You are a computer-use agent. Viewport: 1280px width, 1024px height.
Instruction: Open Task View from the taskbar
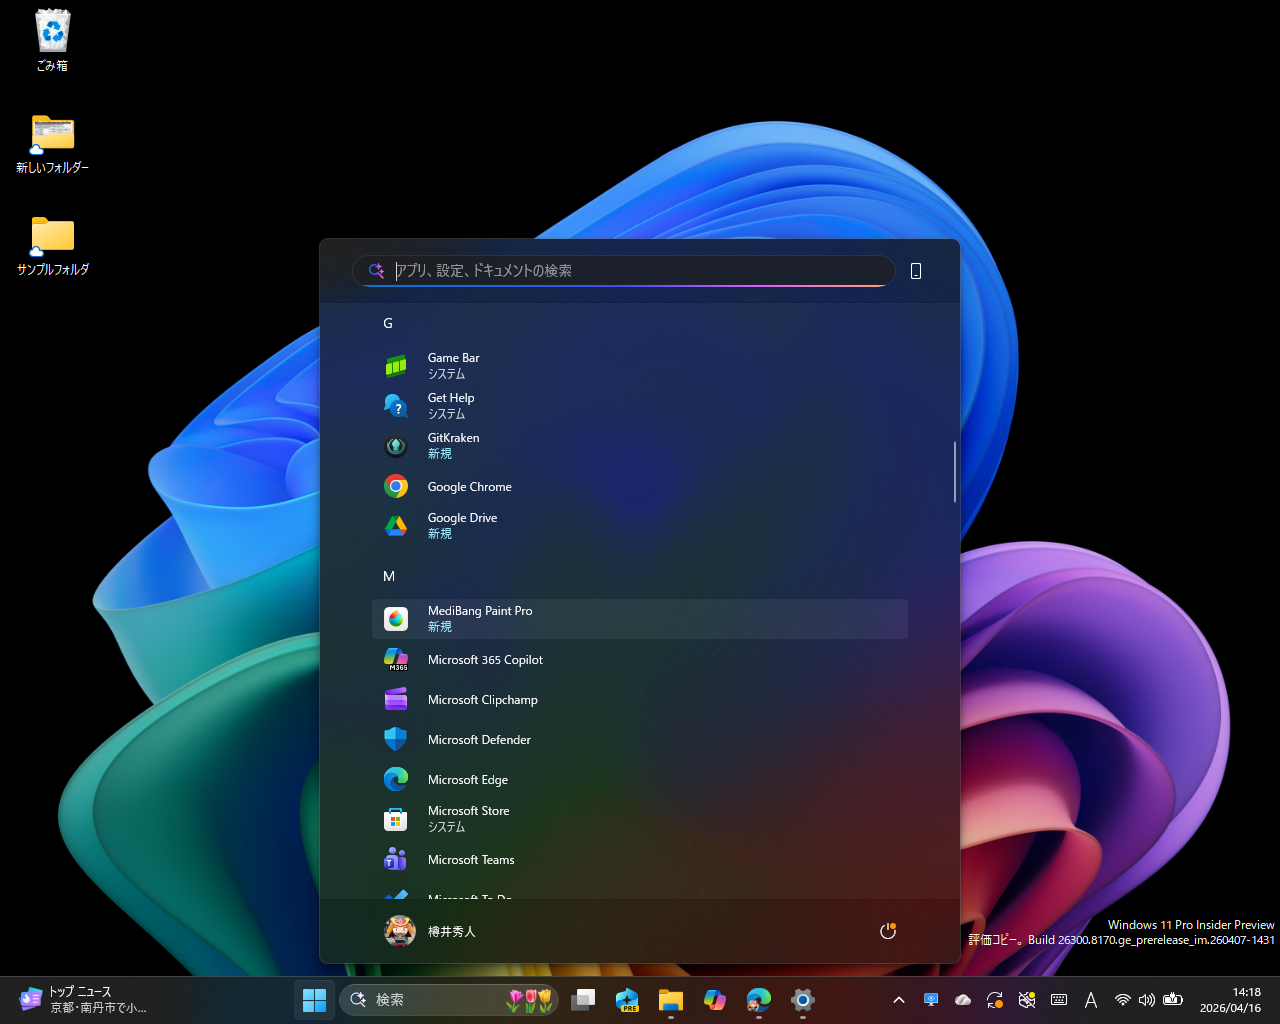pos(583,1000)
